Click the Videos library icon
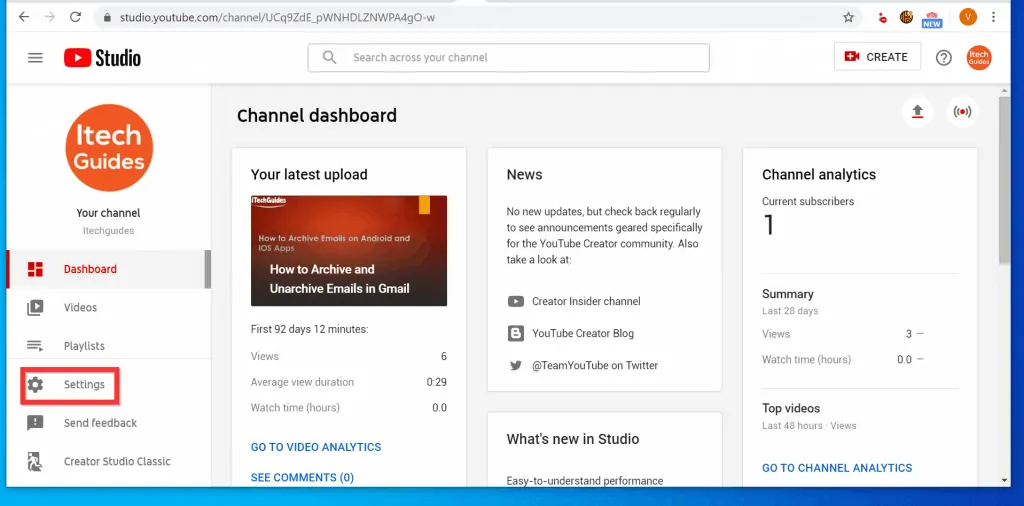 (35, 308)
